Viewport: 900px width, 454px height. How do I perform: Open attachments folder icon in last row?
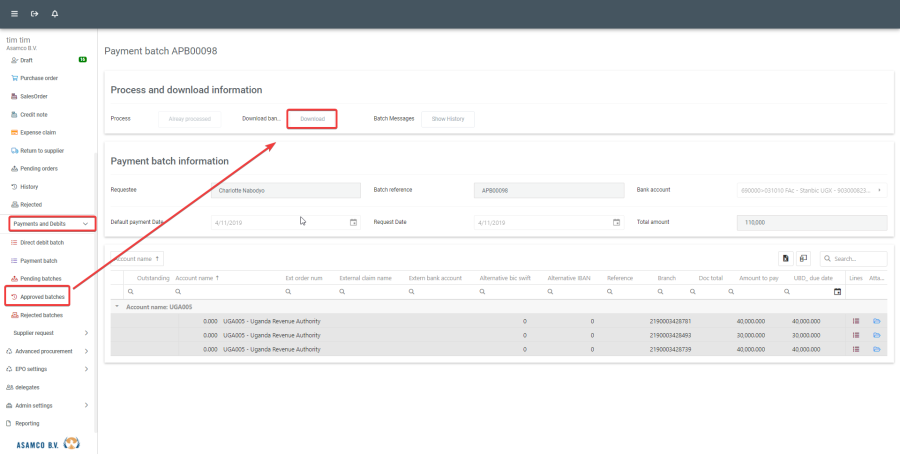[877, 349]
